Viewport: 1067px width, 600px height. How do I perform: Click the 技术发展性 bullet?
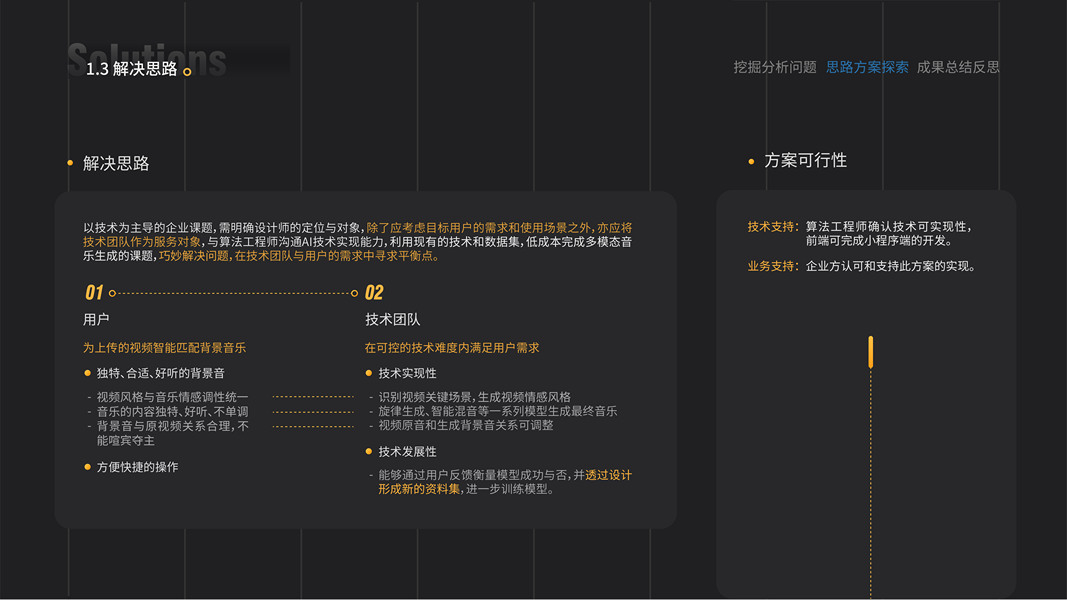tap(408, 451)
